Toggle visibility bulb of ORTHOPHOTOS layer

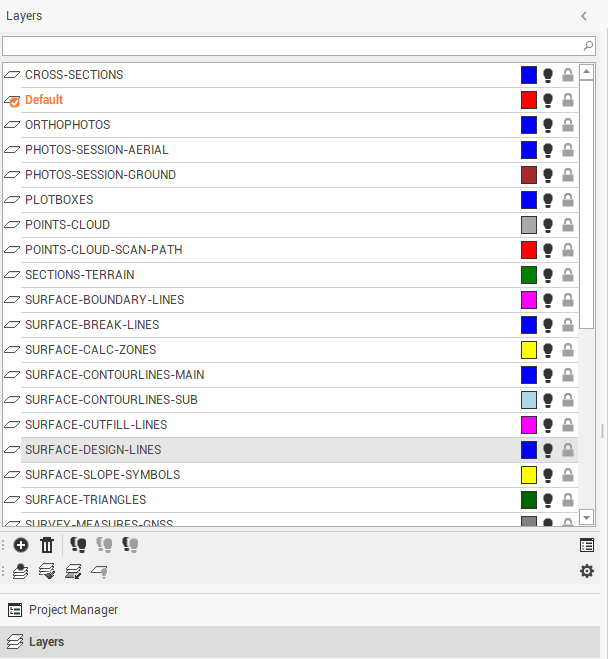coord(548,125)
